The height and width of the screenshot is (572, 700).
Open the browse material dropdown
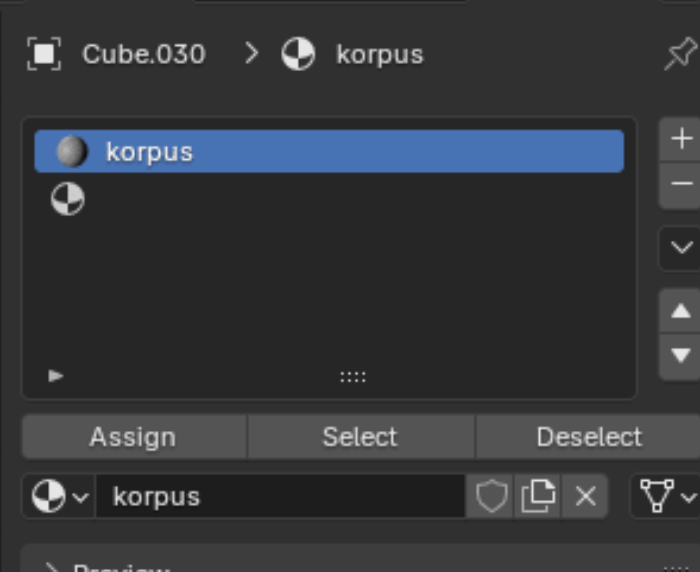tap(59, 496)
